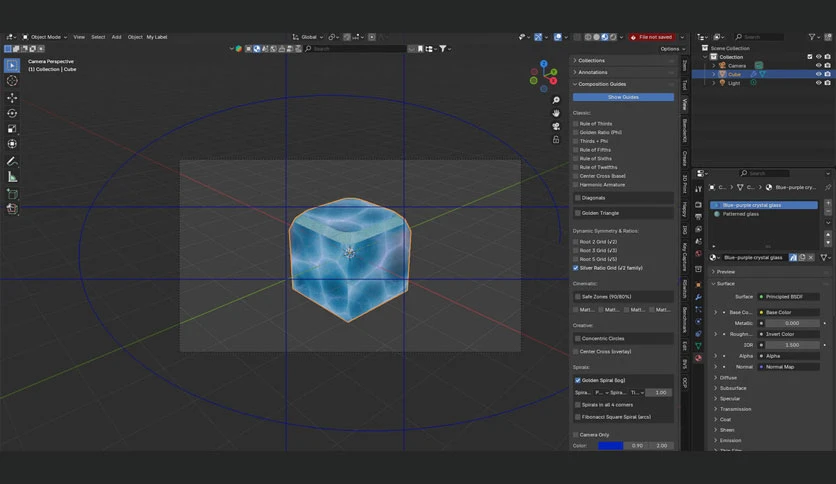Screen dimensions: 836x484
Task: Click the viewport zoom magnifier icon
Action: [x=556, y=100]
